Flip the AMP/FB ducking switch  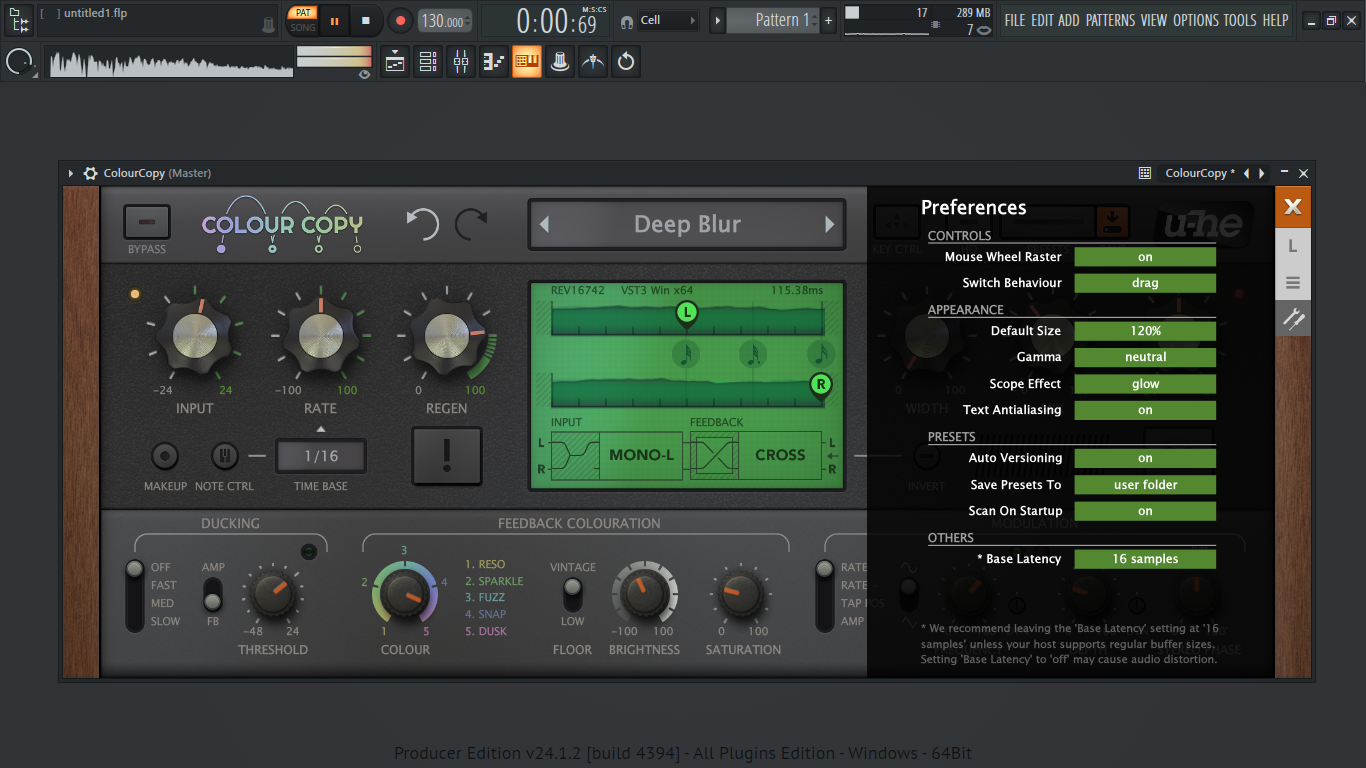coord(212,594)
